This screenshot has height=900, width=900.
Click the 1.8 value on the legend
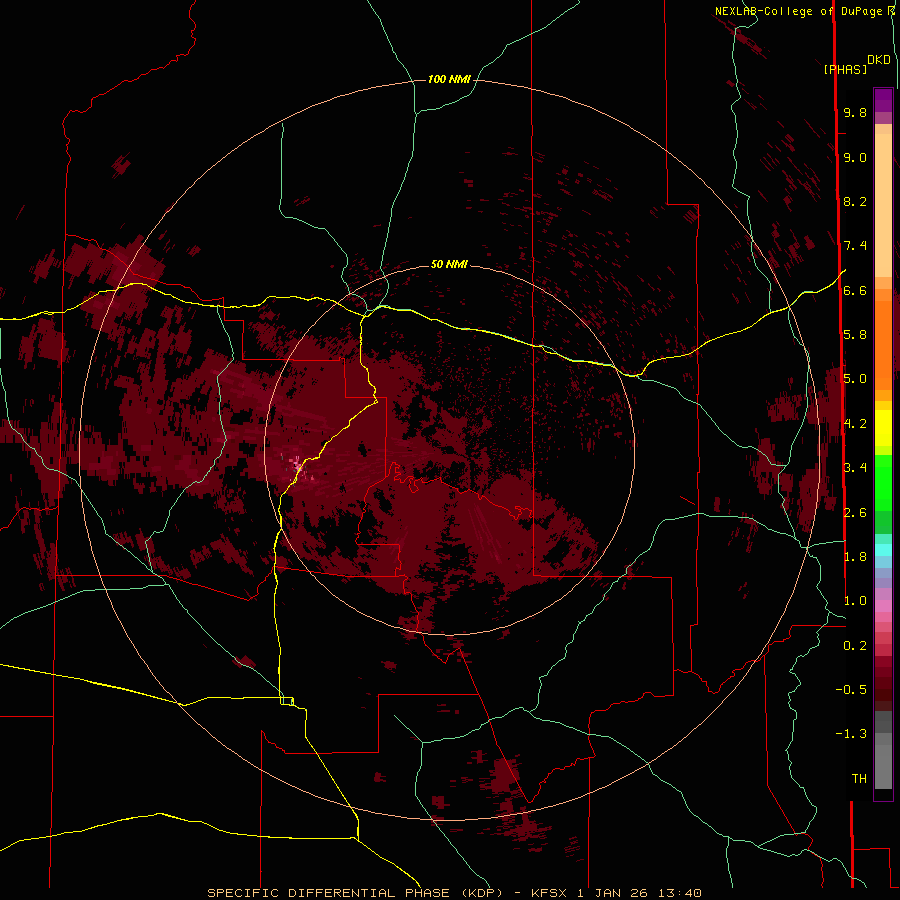pyautogui.click(x=855, y=557)
